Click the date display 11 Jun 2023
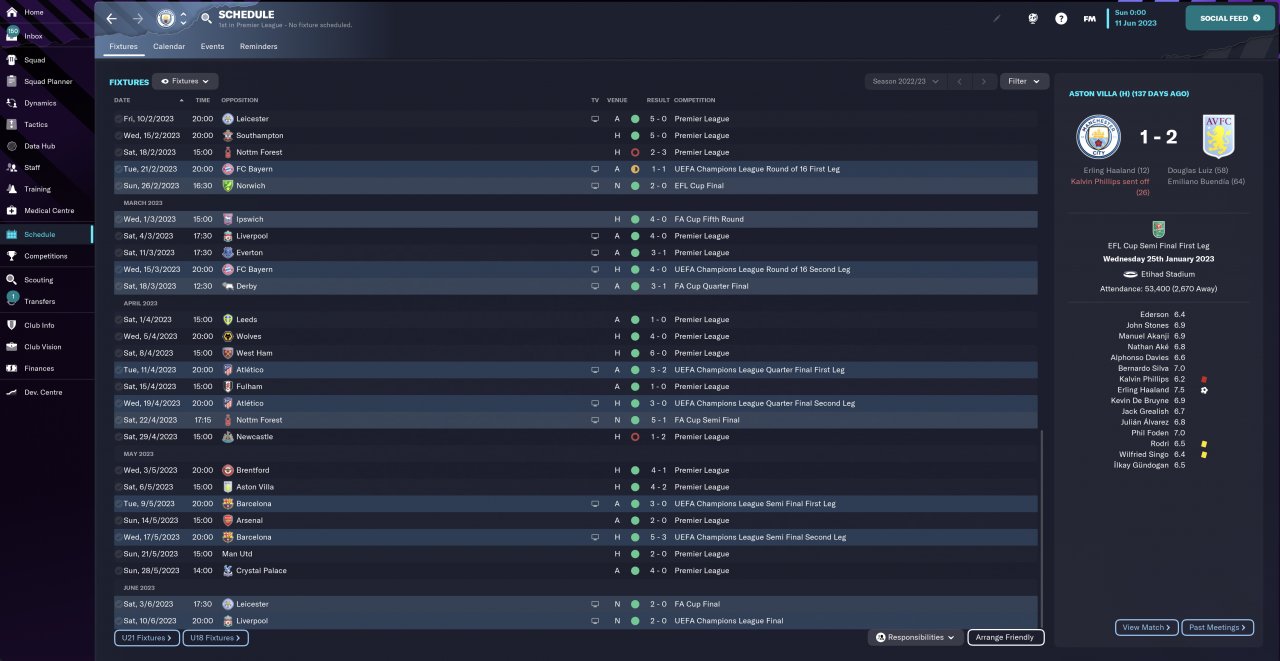 [1135, 22]
